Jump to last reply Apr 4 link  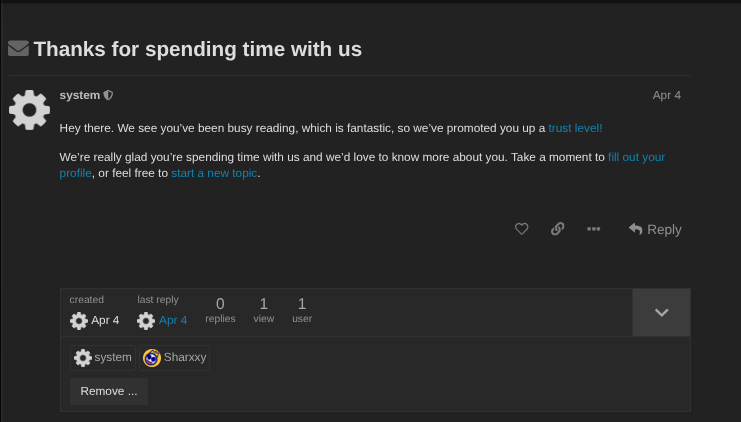pyautogui.click(x=173, y=321)
